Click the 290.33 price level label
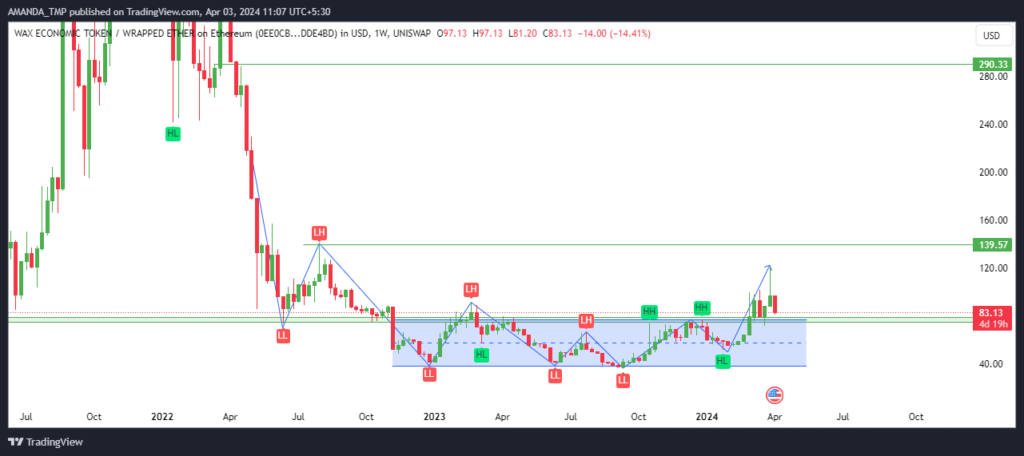 click(x=991, y=64)
